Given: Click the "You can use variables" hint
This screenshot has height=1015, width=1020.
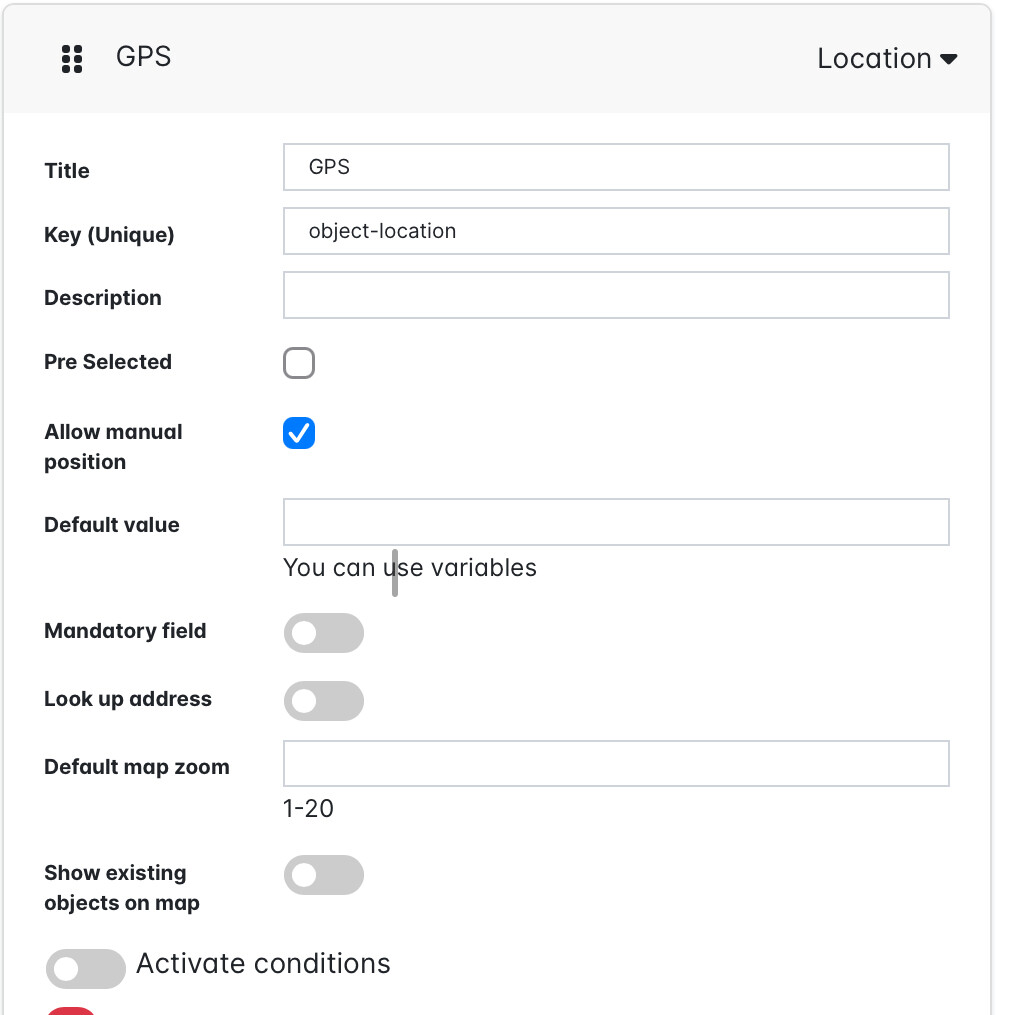Looking at the screenshot, I should (x=410, y=568).
